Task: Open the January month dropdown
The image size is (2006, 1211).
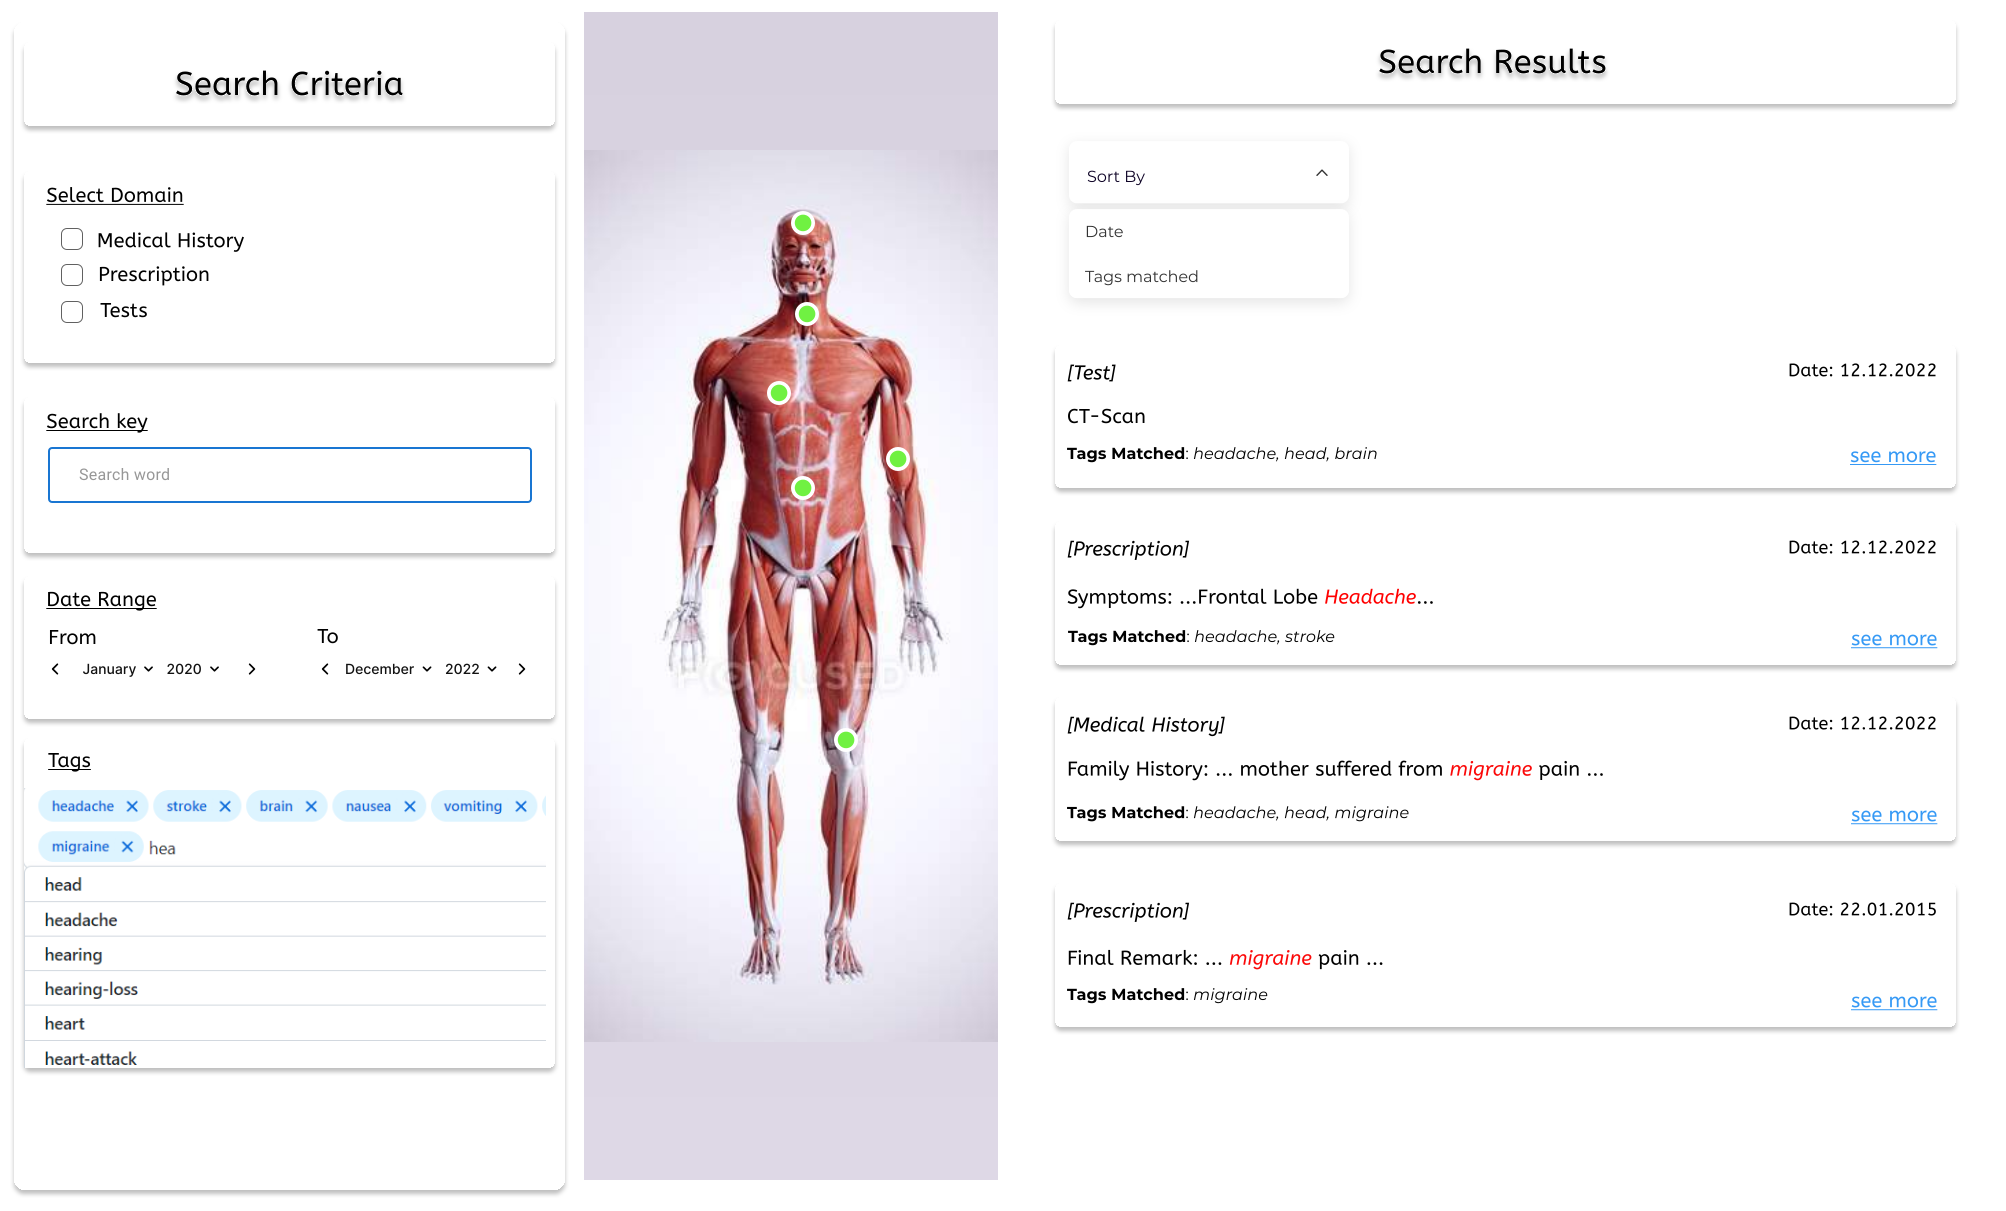Action: point(117,669)
